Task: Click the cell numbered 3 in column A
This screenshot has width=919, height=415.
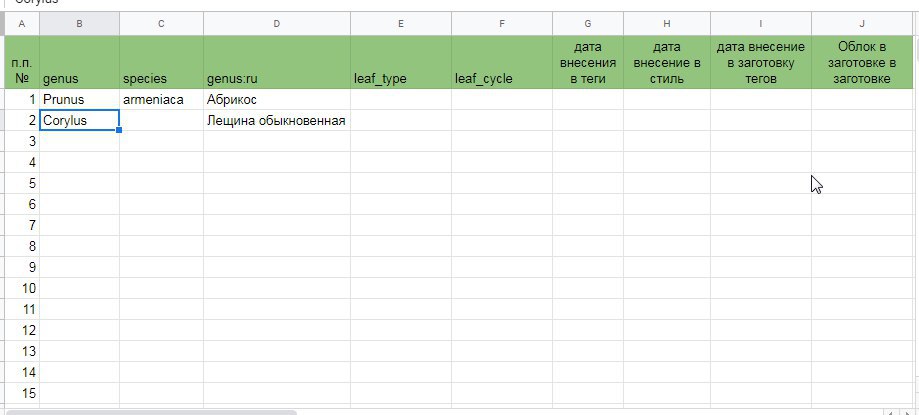Action: (x=22, y=141)
